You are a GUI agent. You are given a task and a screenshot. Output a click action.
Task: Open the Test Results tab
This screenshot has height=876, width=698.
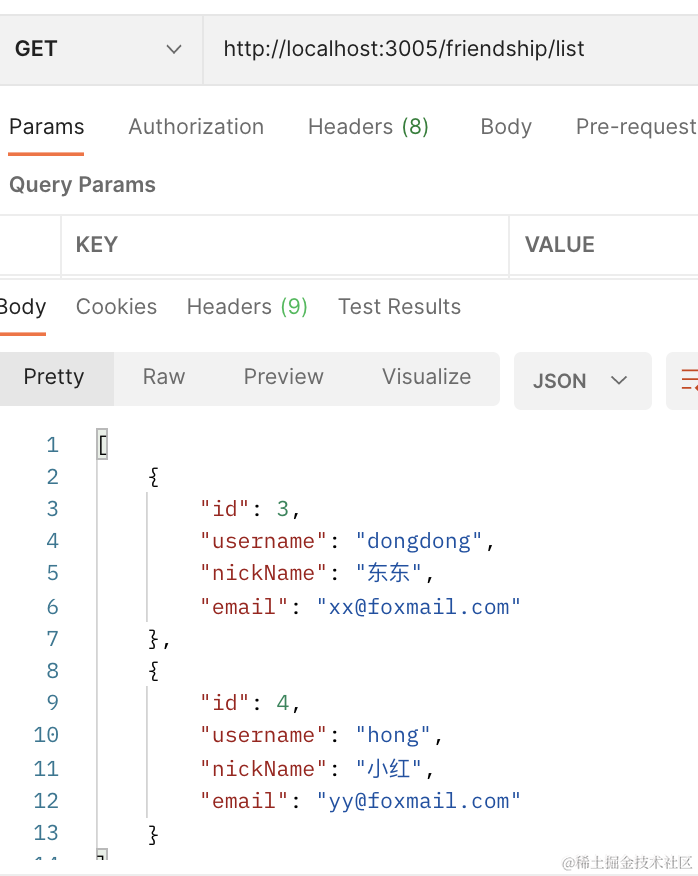(x=399, y=307)
